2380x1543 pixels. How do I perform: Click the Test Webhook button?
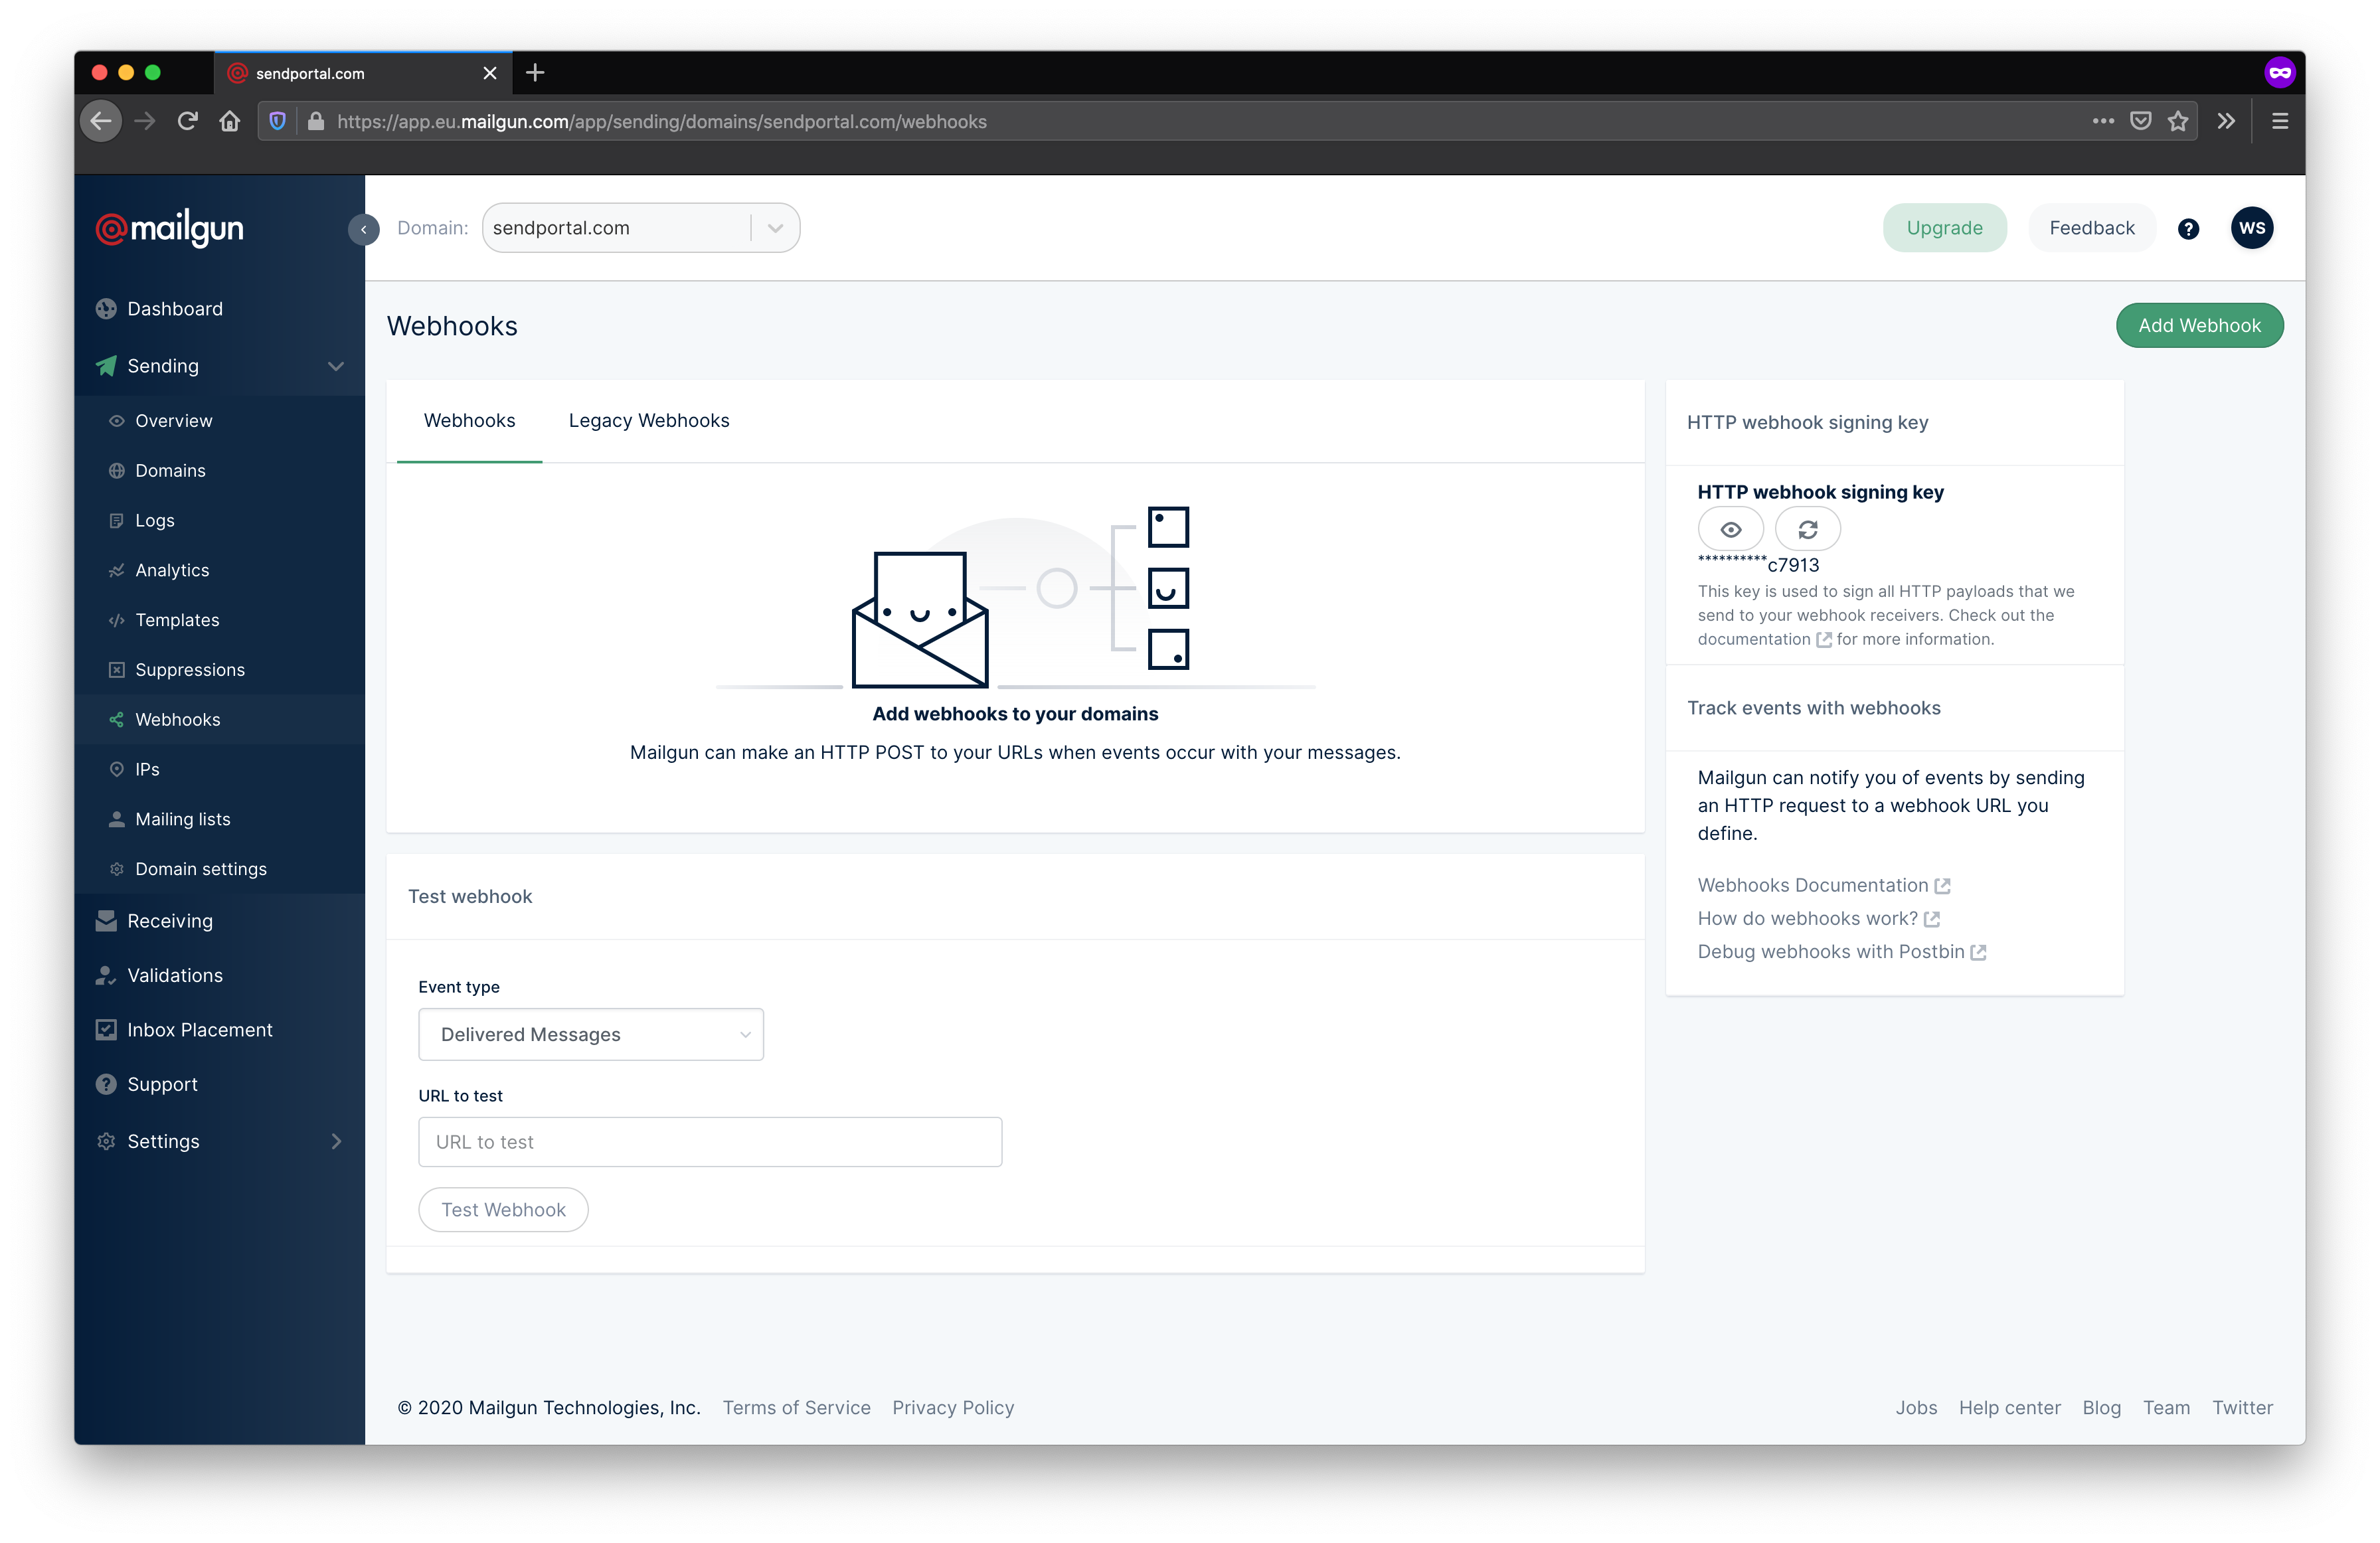coord(503,1208)
